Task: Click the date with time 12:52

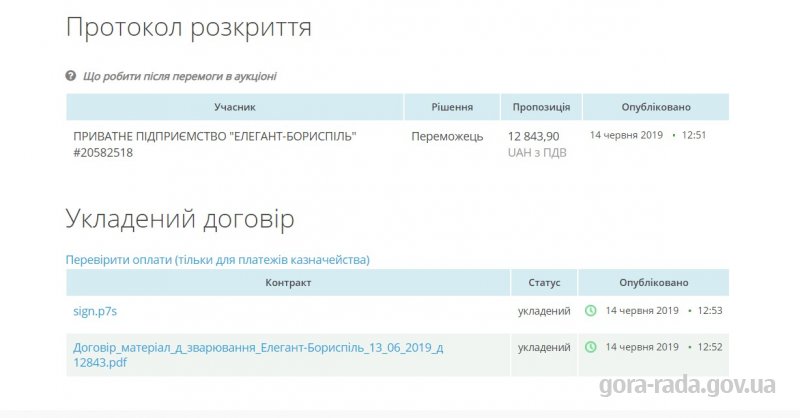Action: tap(664, 347)
